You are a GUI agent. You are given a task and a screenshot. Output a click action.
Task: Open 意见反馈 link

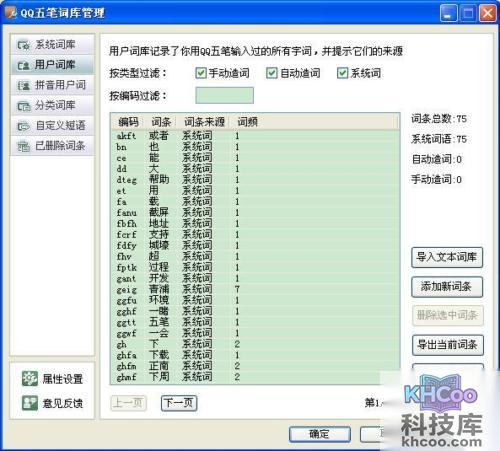(x=62, y=403)
